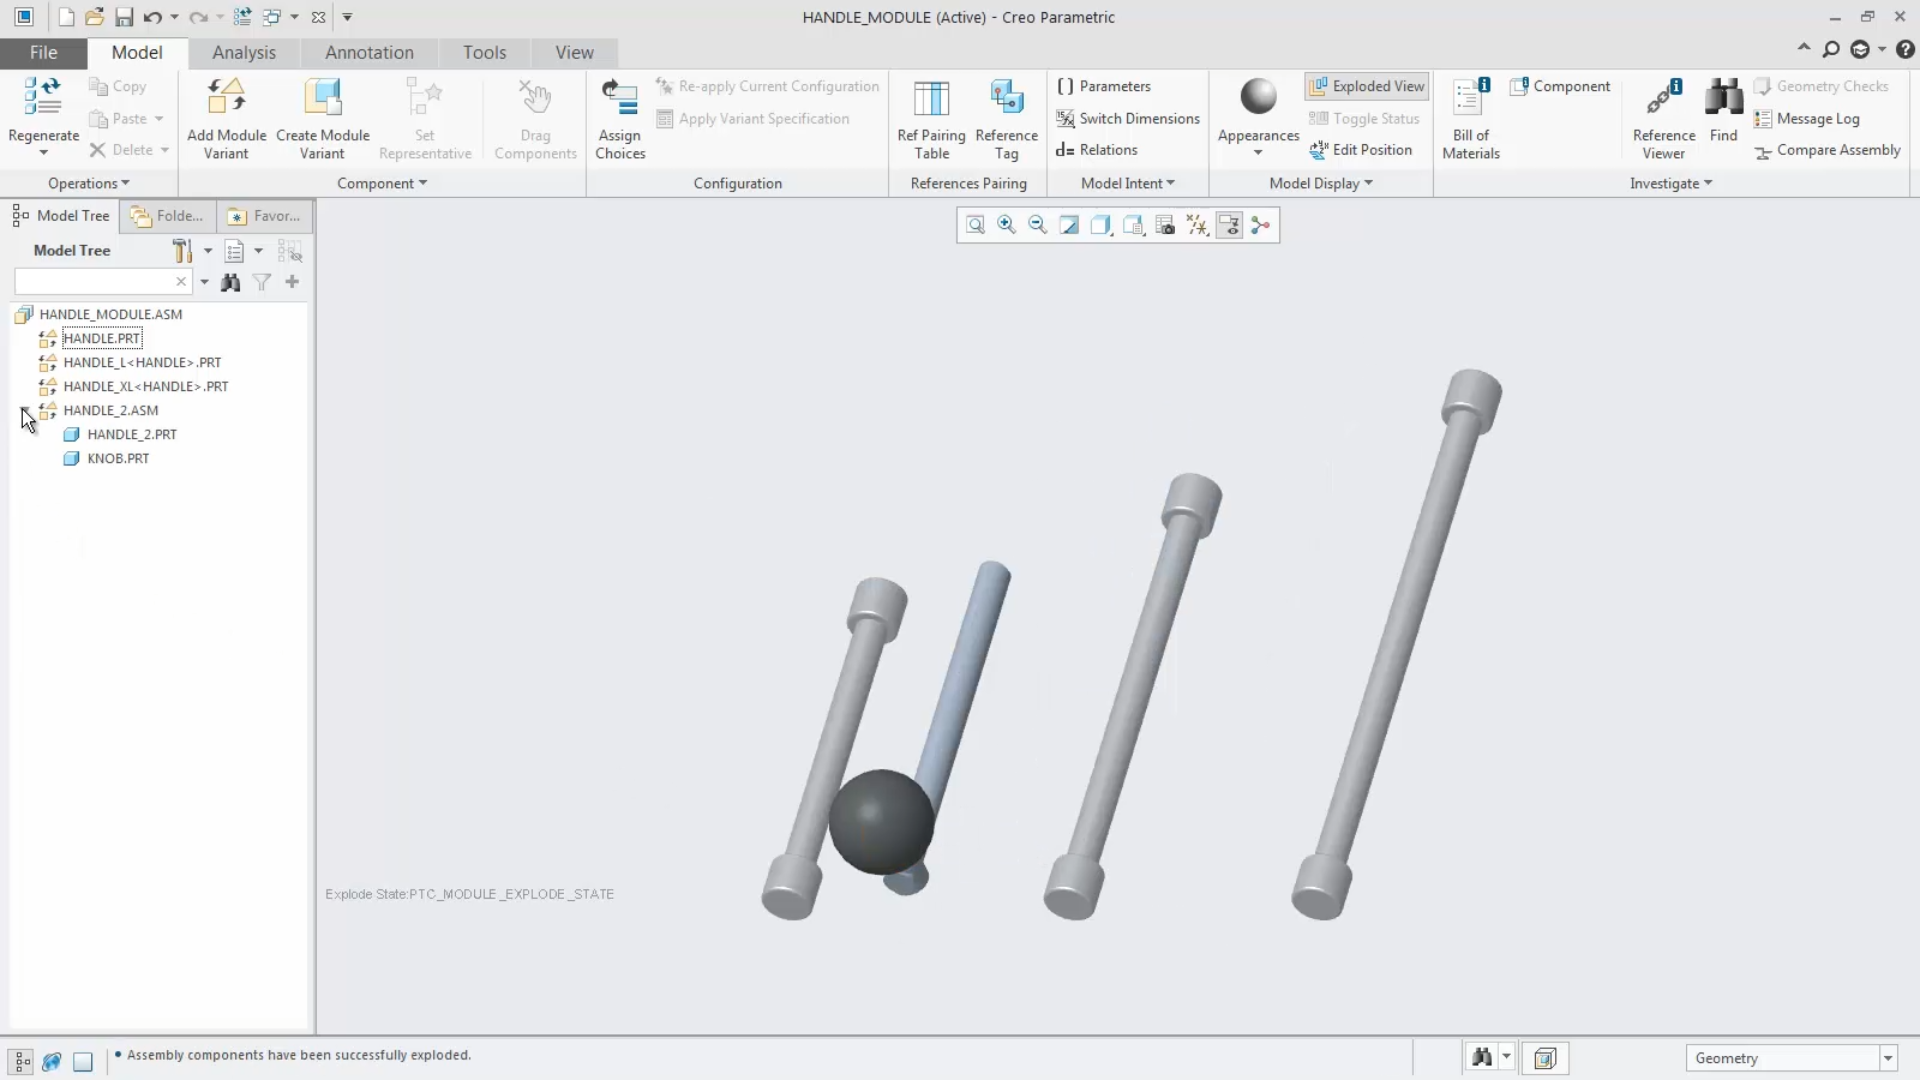This screenshot has width=1920, height=1080.
Task: Click the Refit view icon
Action: 974,224
